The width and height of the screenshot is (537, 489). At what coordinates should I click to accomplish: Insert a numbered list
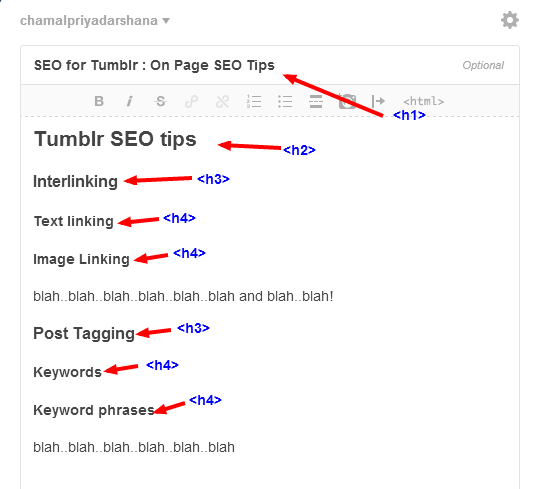tap(254, 101)
